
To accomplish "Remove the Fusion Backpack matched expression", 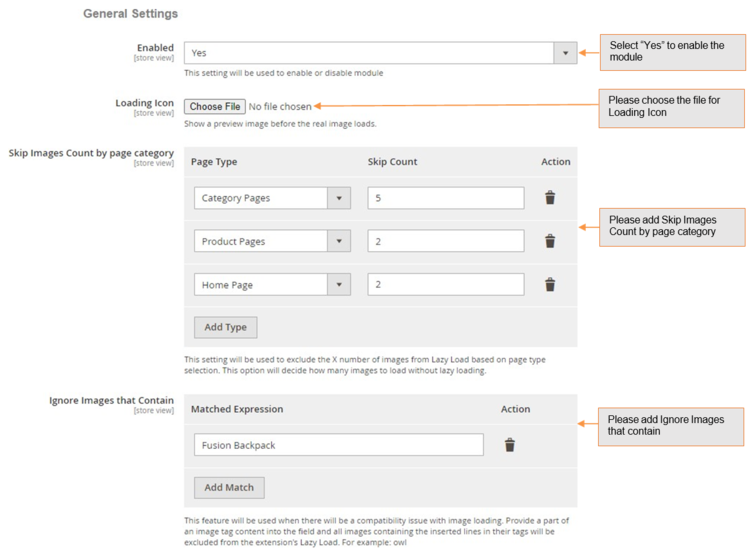I will click(509, 445).
